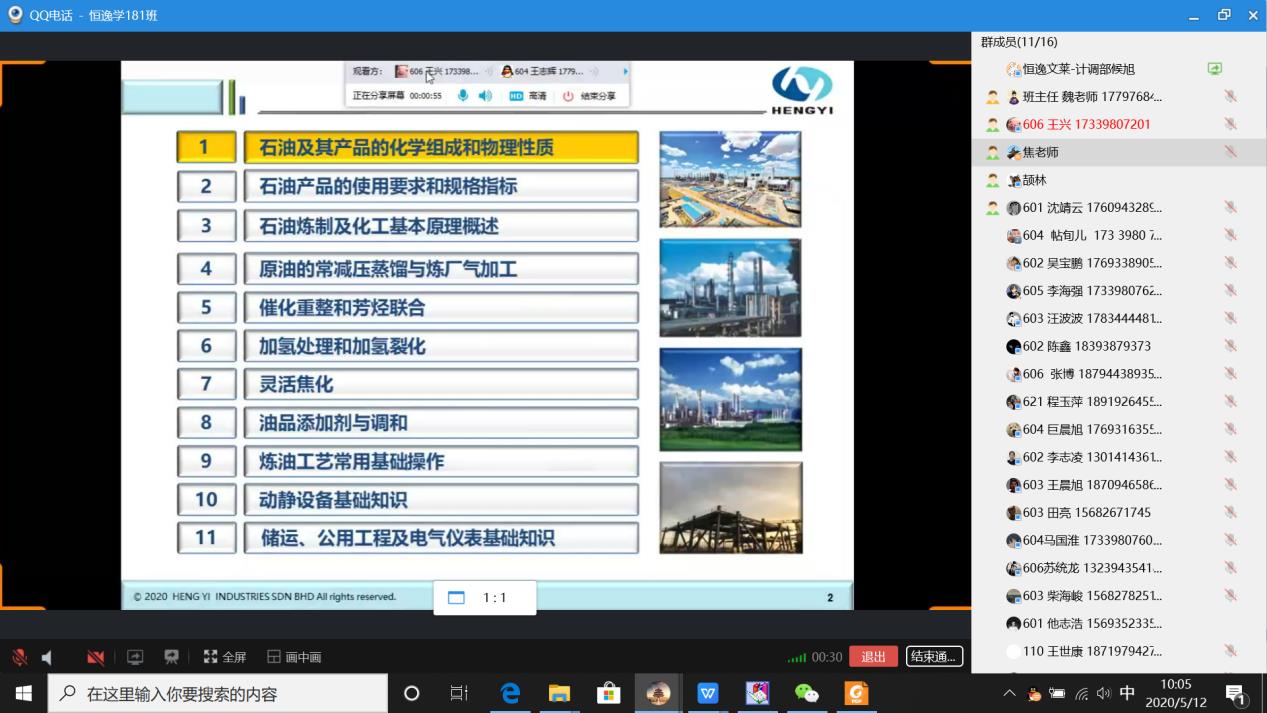The image size is (1267, 713).
Task: Select member 焦老师 in the member list
Action: (1040, 152)
